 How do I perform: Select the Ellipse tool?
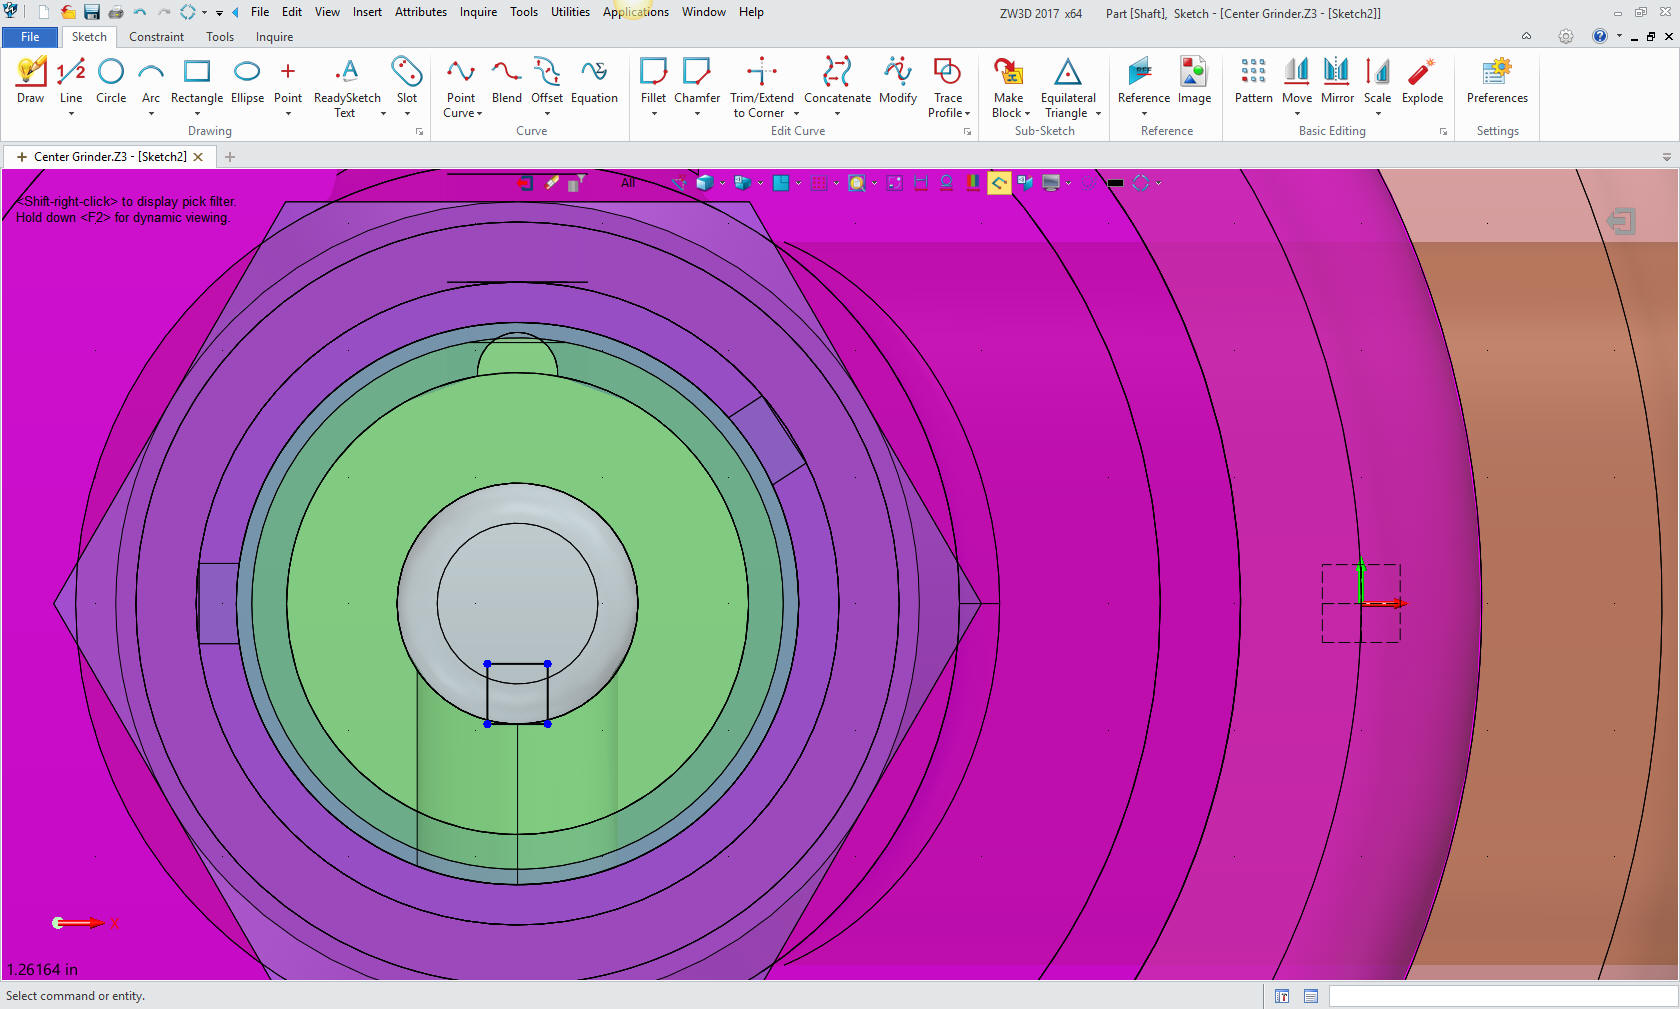tap(247, 80)
